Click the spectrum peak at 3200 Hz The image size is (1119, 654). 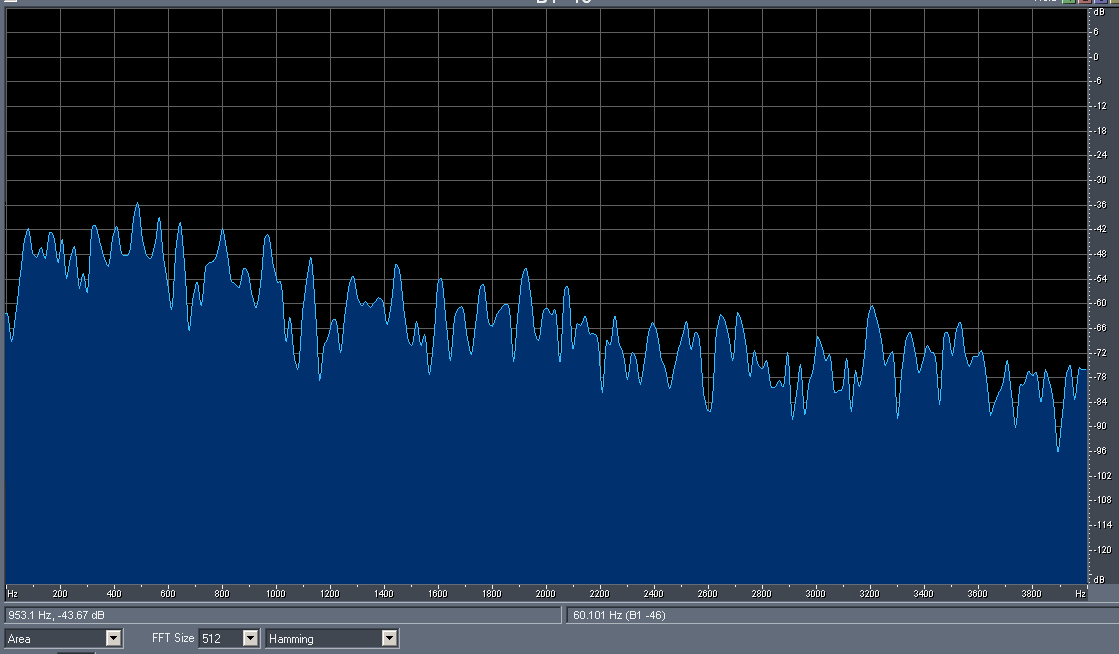coord(871,307)
